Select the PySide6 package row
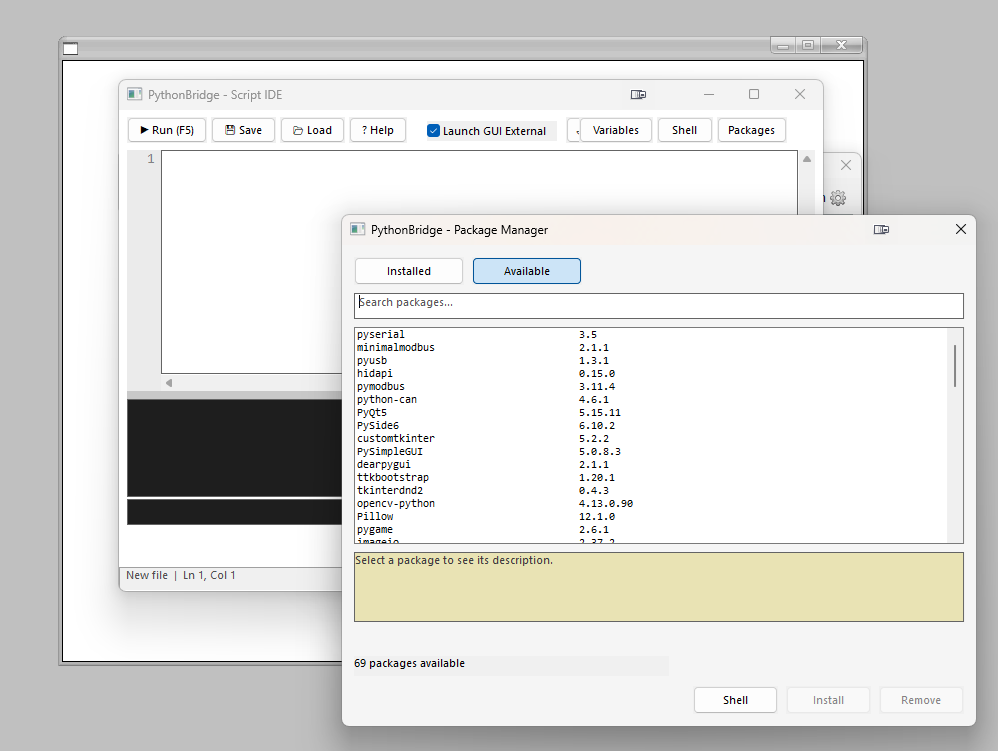The image size is (998, 751). [650, 425]
